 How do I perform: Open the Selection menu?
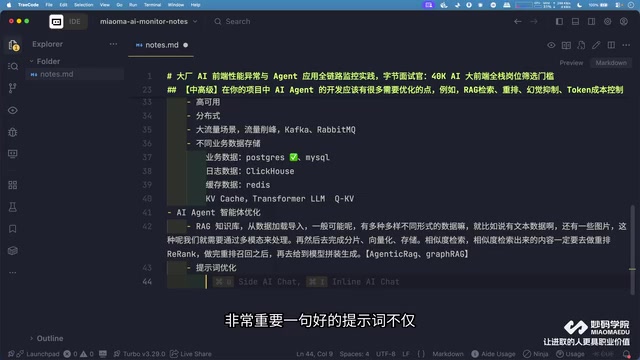coord(84,5)
